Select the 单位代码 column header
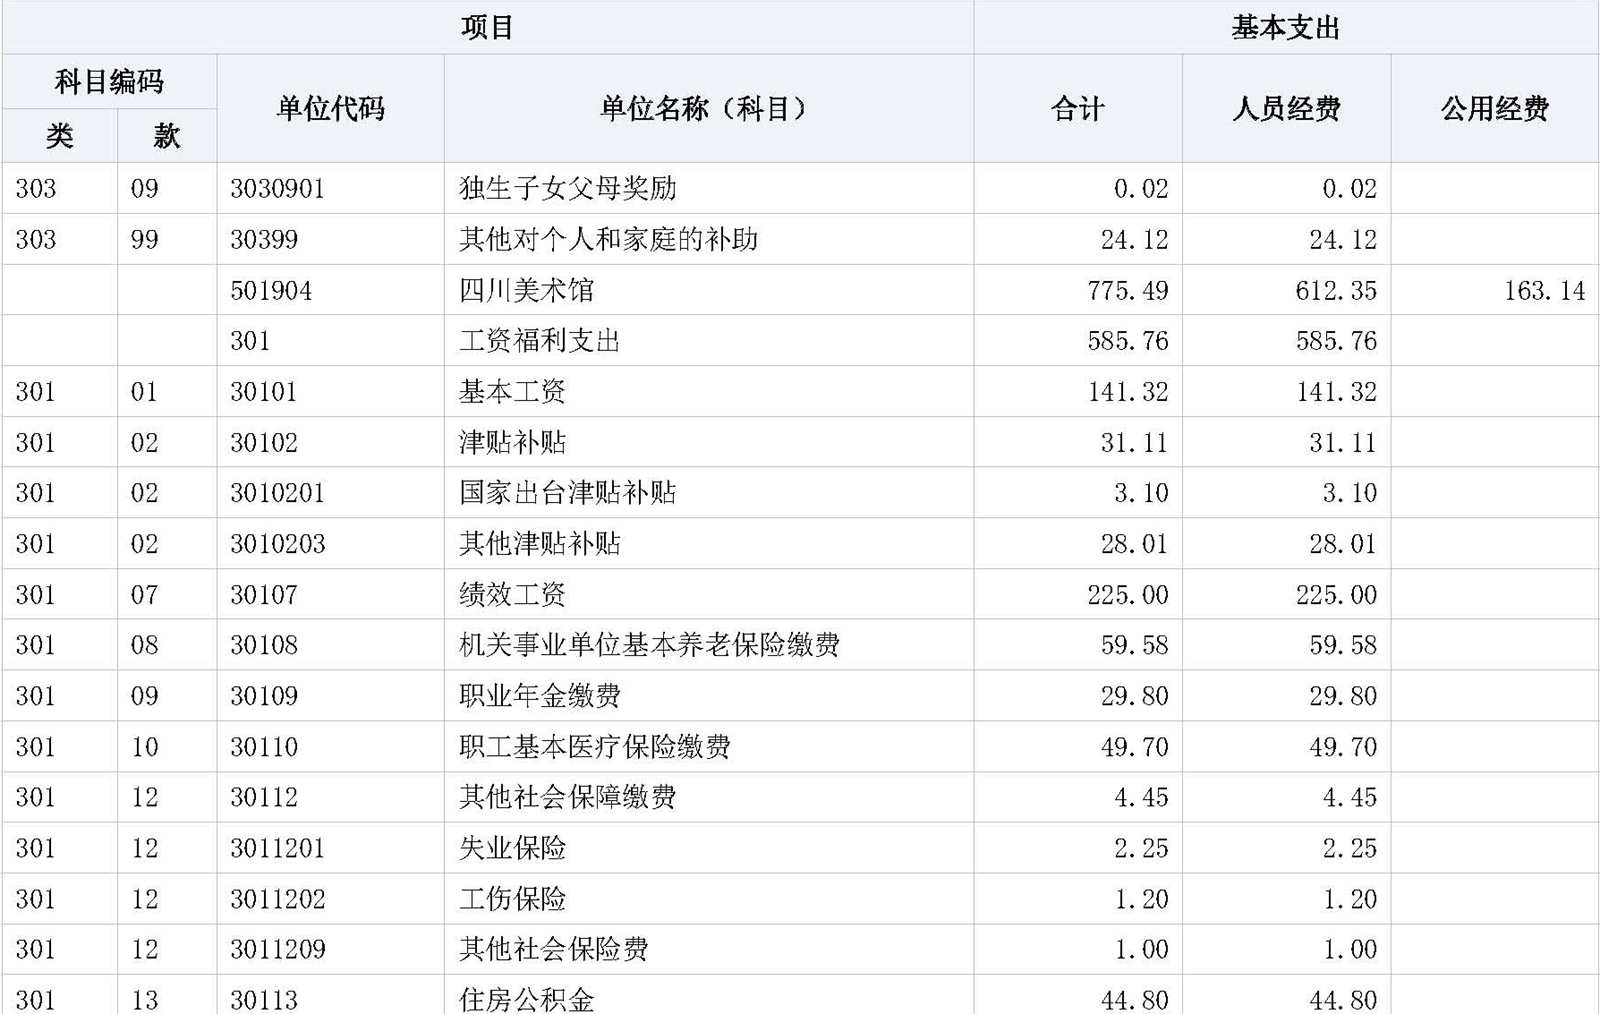This screenshot has width=1600, height=1014. (x=330, y=108)
